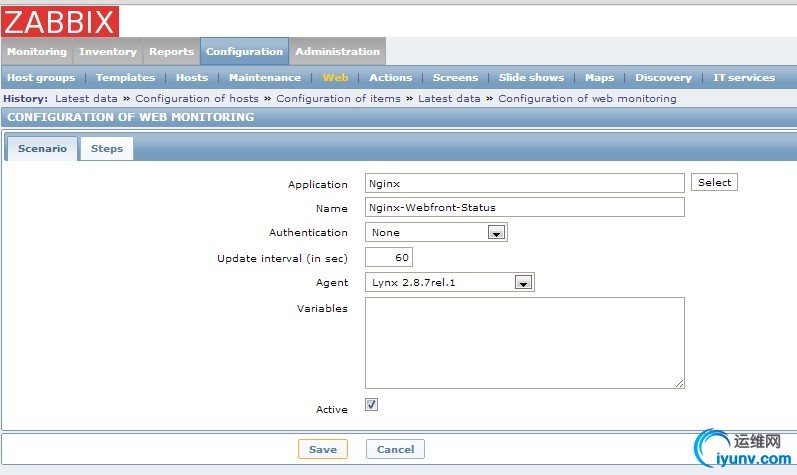Open first Latest data history link

coord(86,99)
